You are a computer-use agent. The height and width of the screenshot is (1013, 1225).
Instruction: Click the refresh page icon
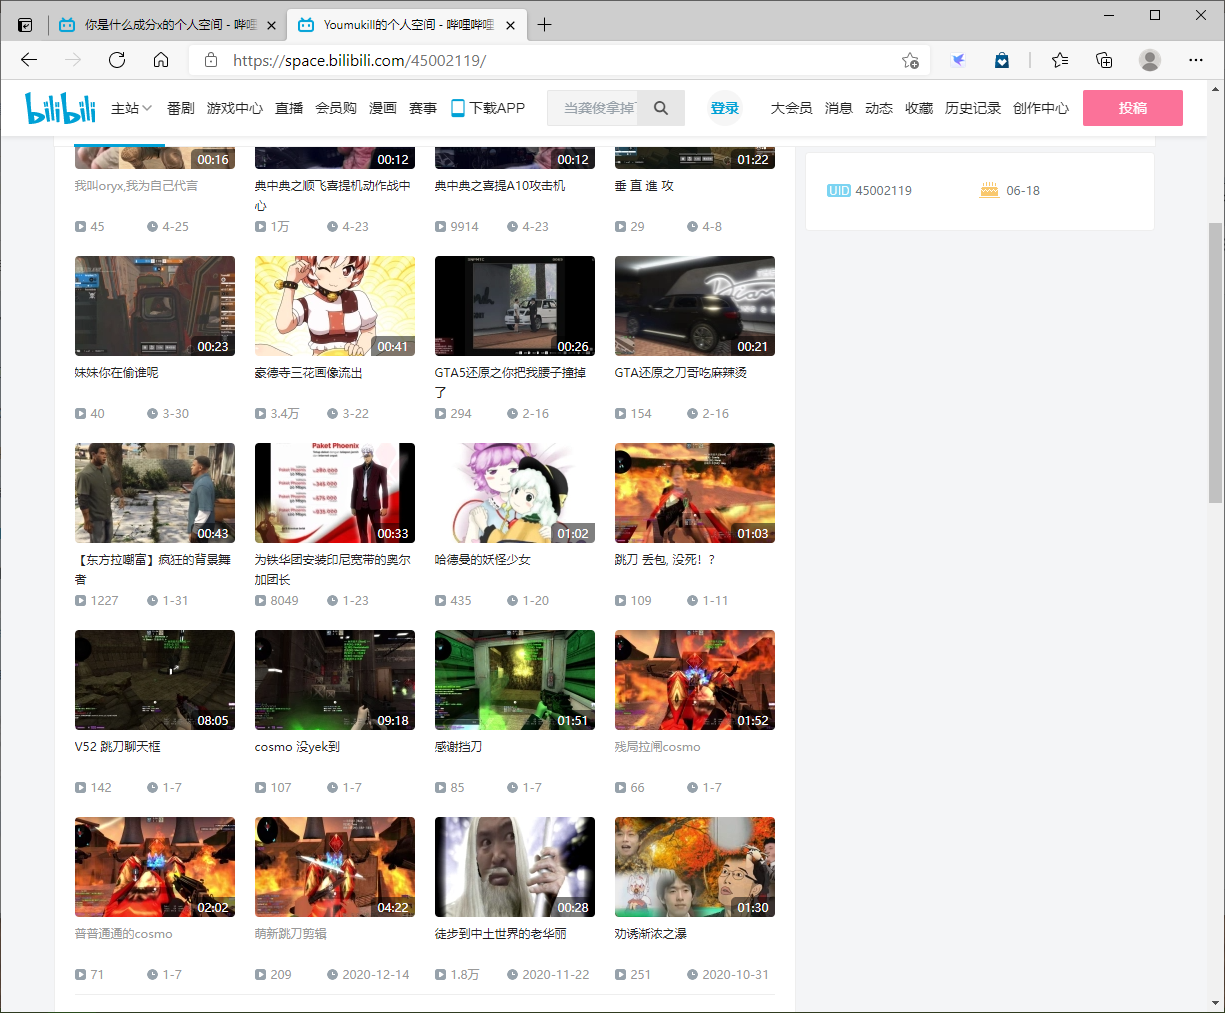[x=116, y=60]
